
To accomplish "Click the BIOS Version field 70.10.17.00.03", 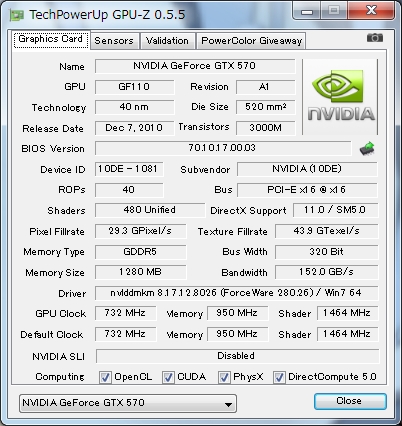I will point(223,148).
